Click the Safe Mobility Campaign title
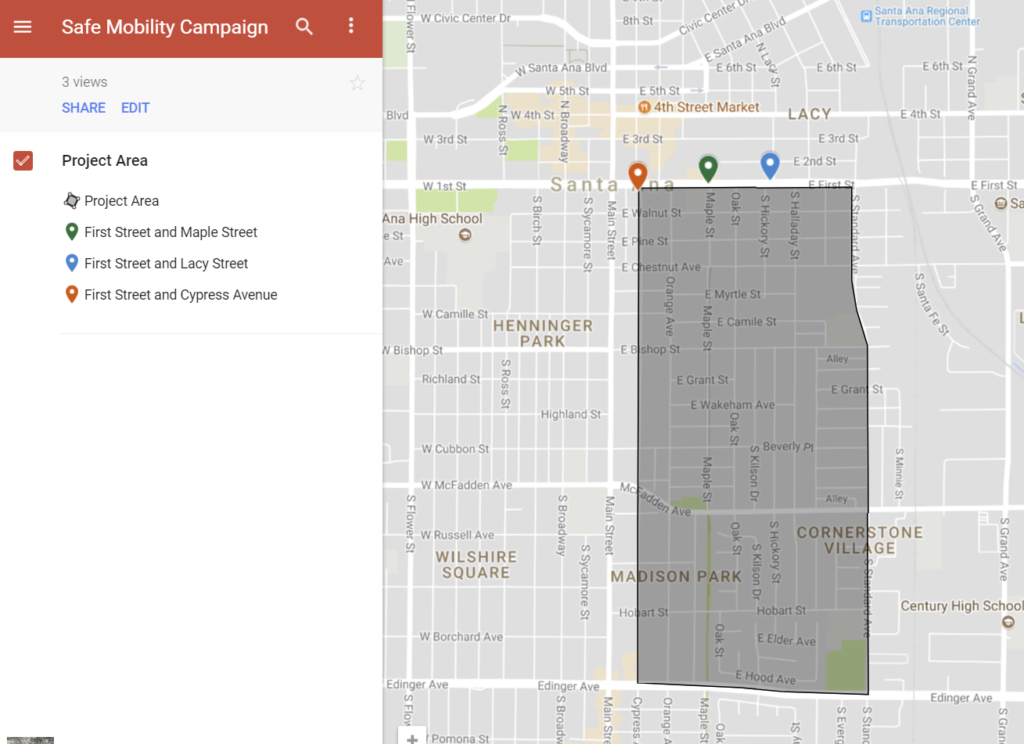The image size is (1024, 744). (x=165, y=27)
